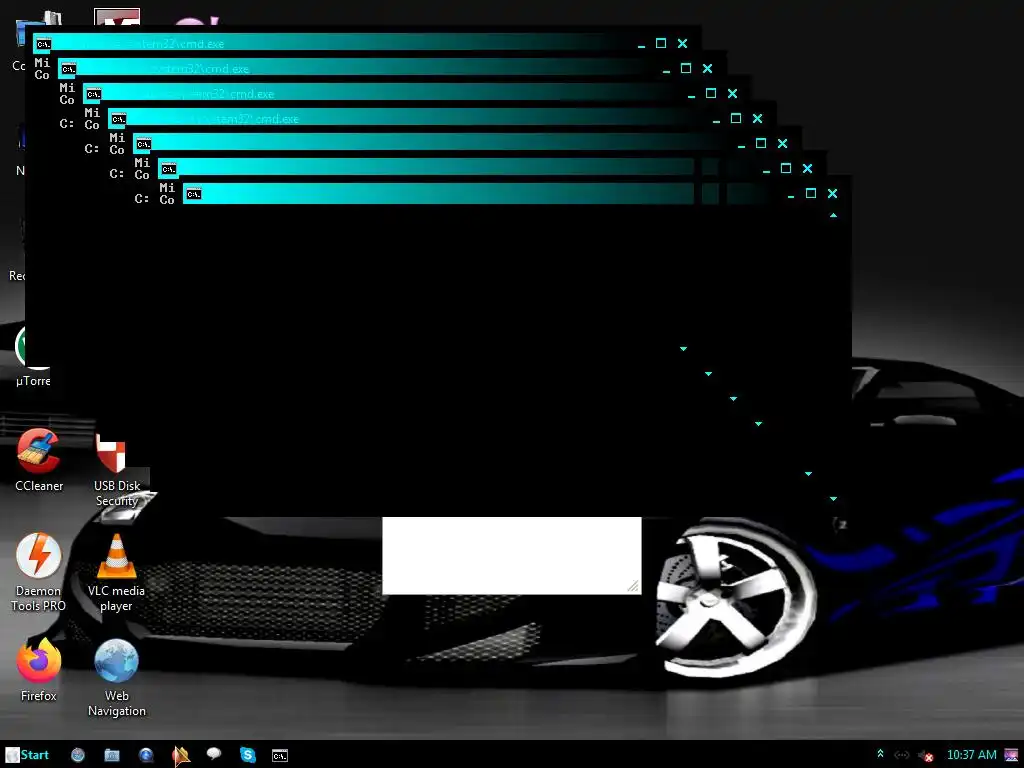The width and height of the screenshot is (1024, 768).
Task: Click the 10:37 AM taskbar clock
Action: (971, 755)
